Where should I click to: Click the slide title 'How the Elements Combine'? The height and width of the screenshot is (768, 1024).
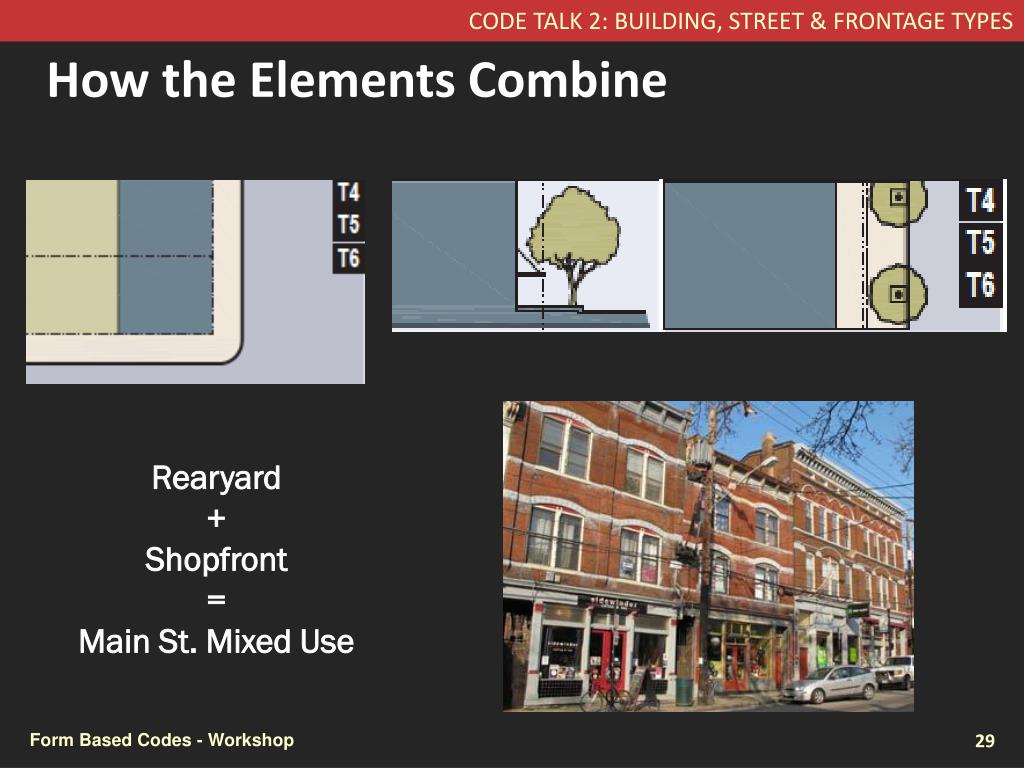click(357, 80)
